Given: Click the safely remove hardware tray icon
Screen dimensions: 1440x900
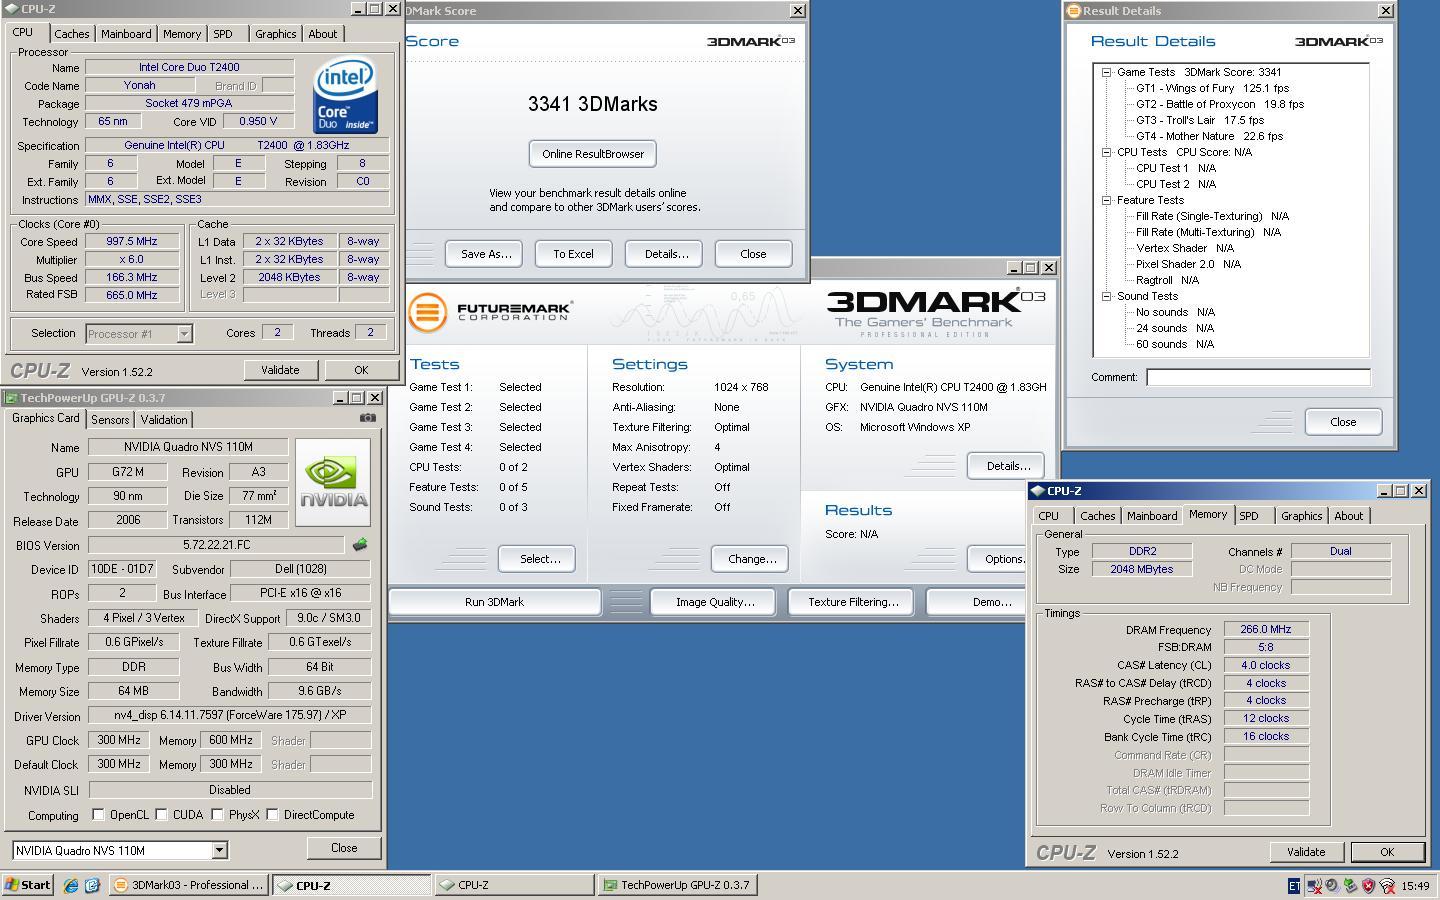Looking at the screenshot, I should click(x=1350, y=885).
